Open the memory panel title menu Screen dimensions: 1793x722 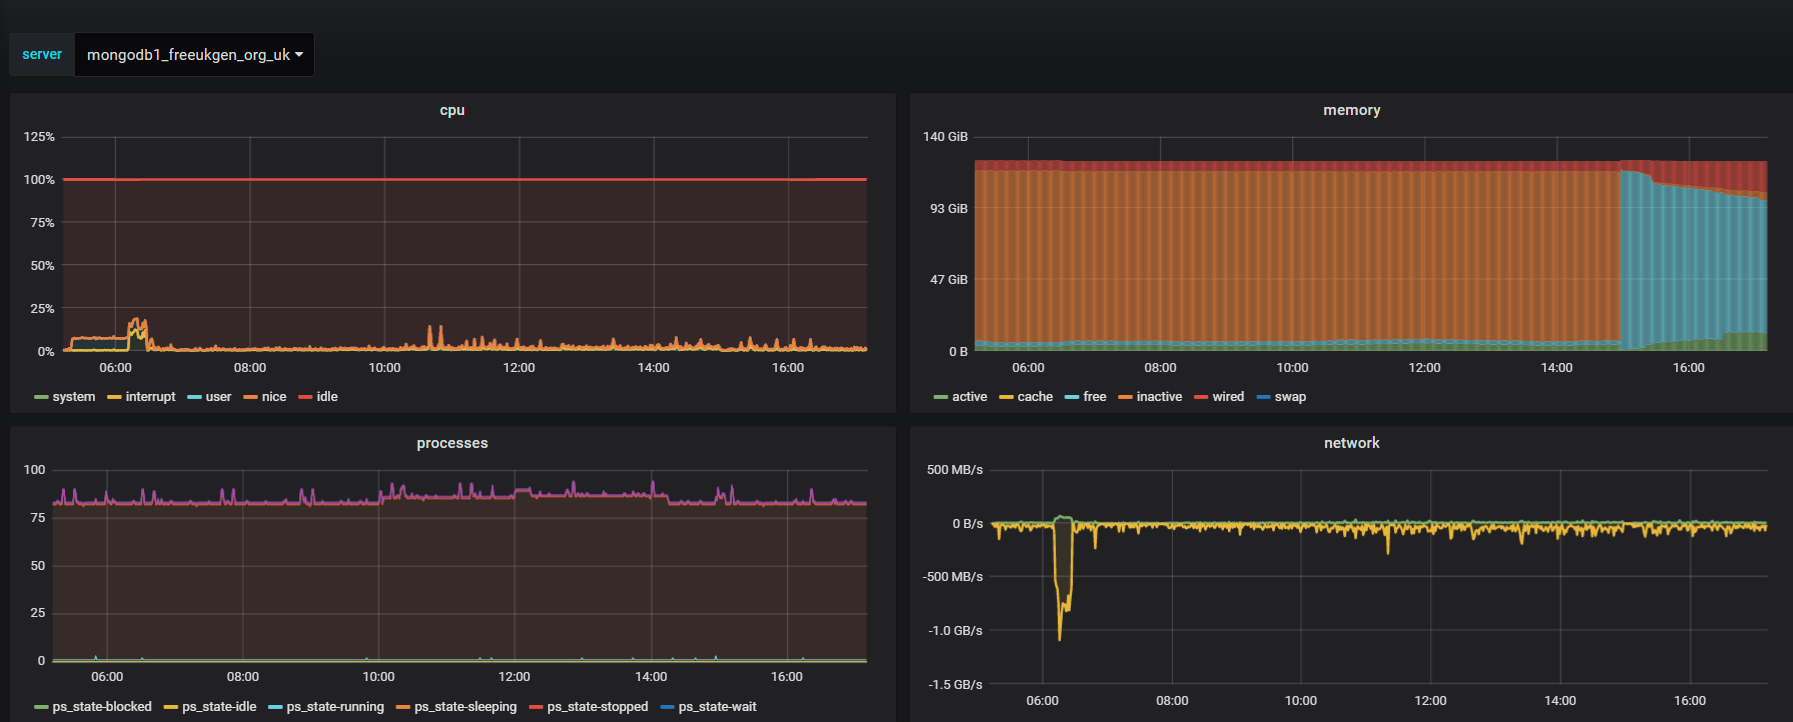click(x=1351, y=110)
